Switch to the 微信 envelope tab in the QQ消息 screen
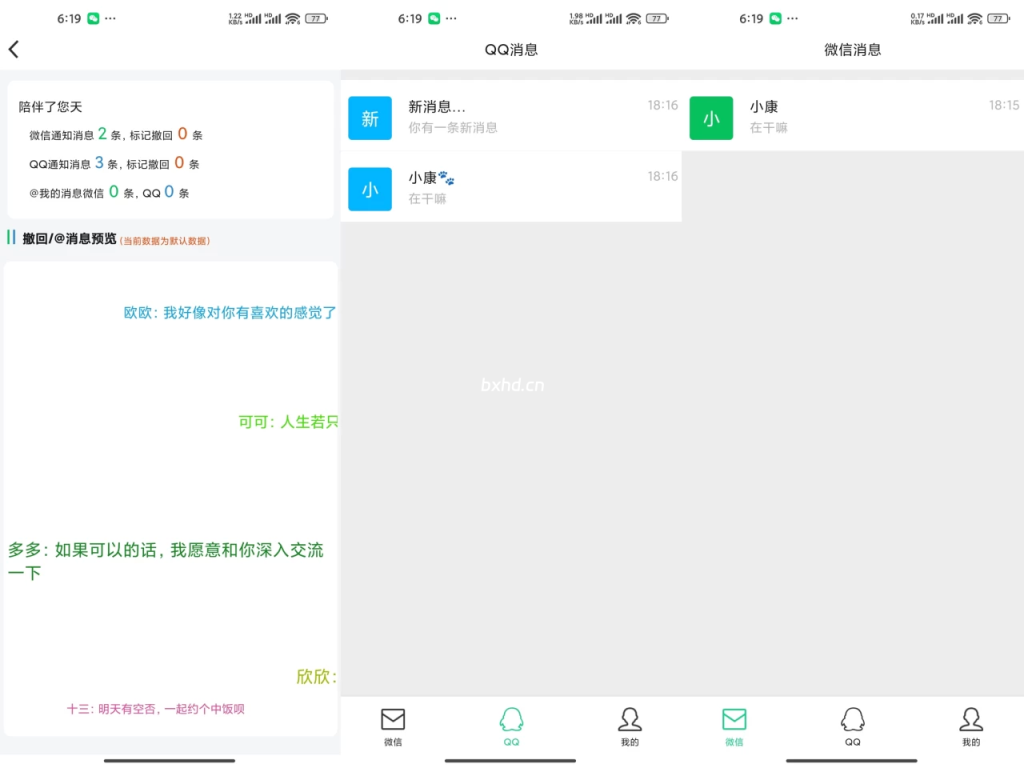 point(393,727)
